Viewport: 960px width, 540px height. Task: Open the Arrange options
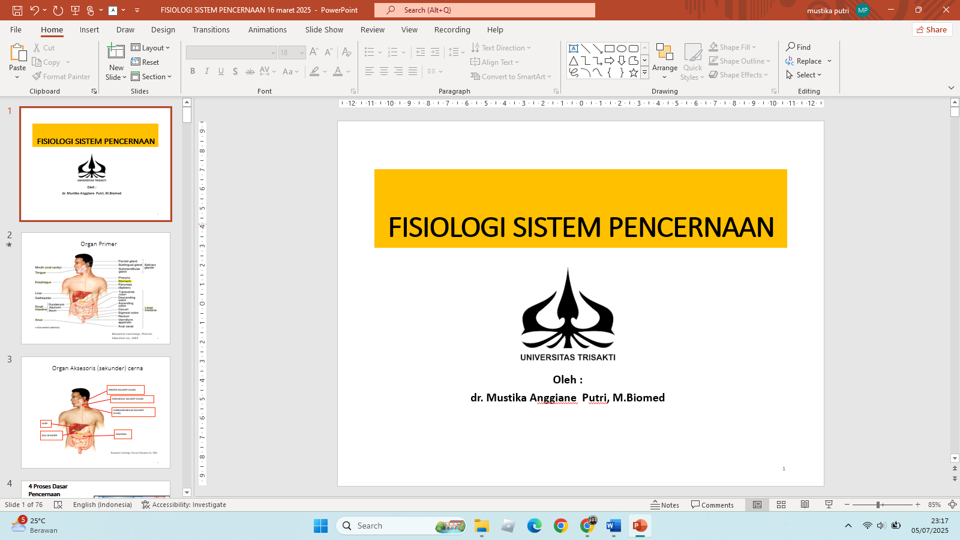[664, 61]
